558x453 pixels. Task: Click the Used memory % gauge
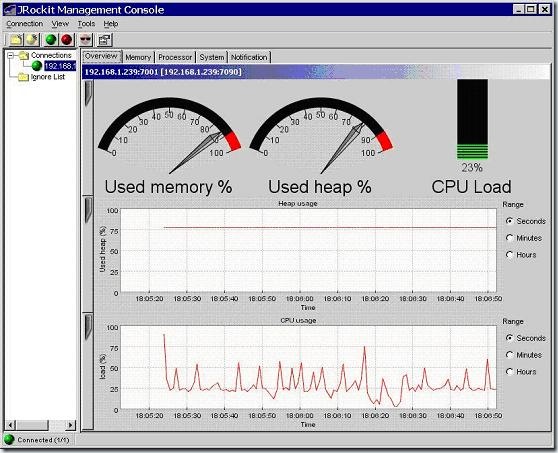(x=169, y=135)
